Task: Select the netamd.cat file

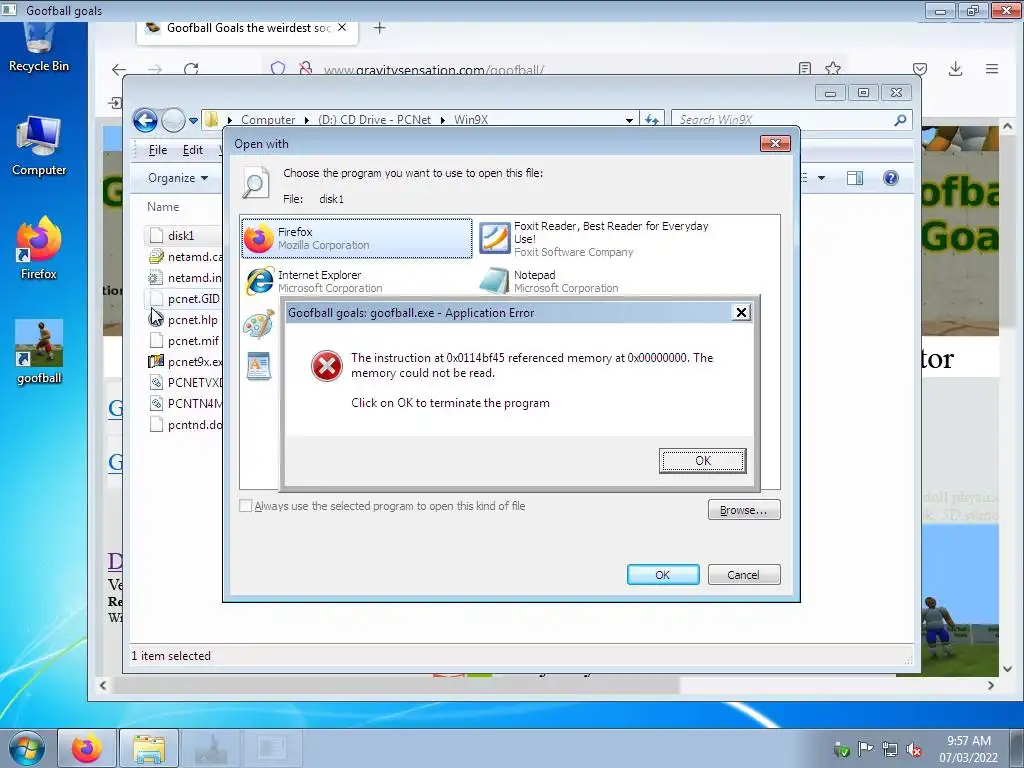Action: pos(185,257)
